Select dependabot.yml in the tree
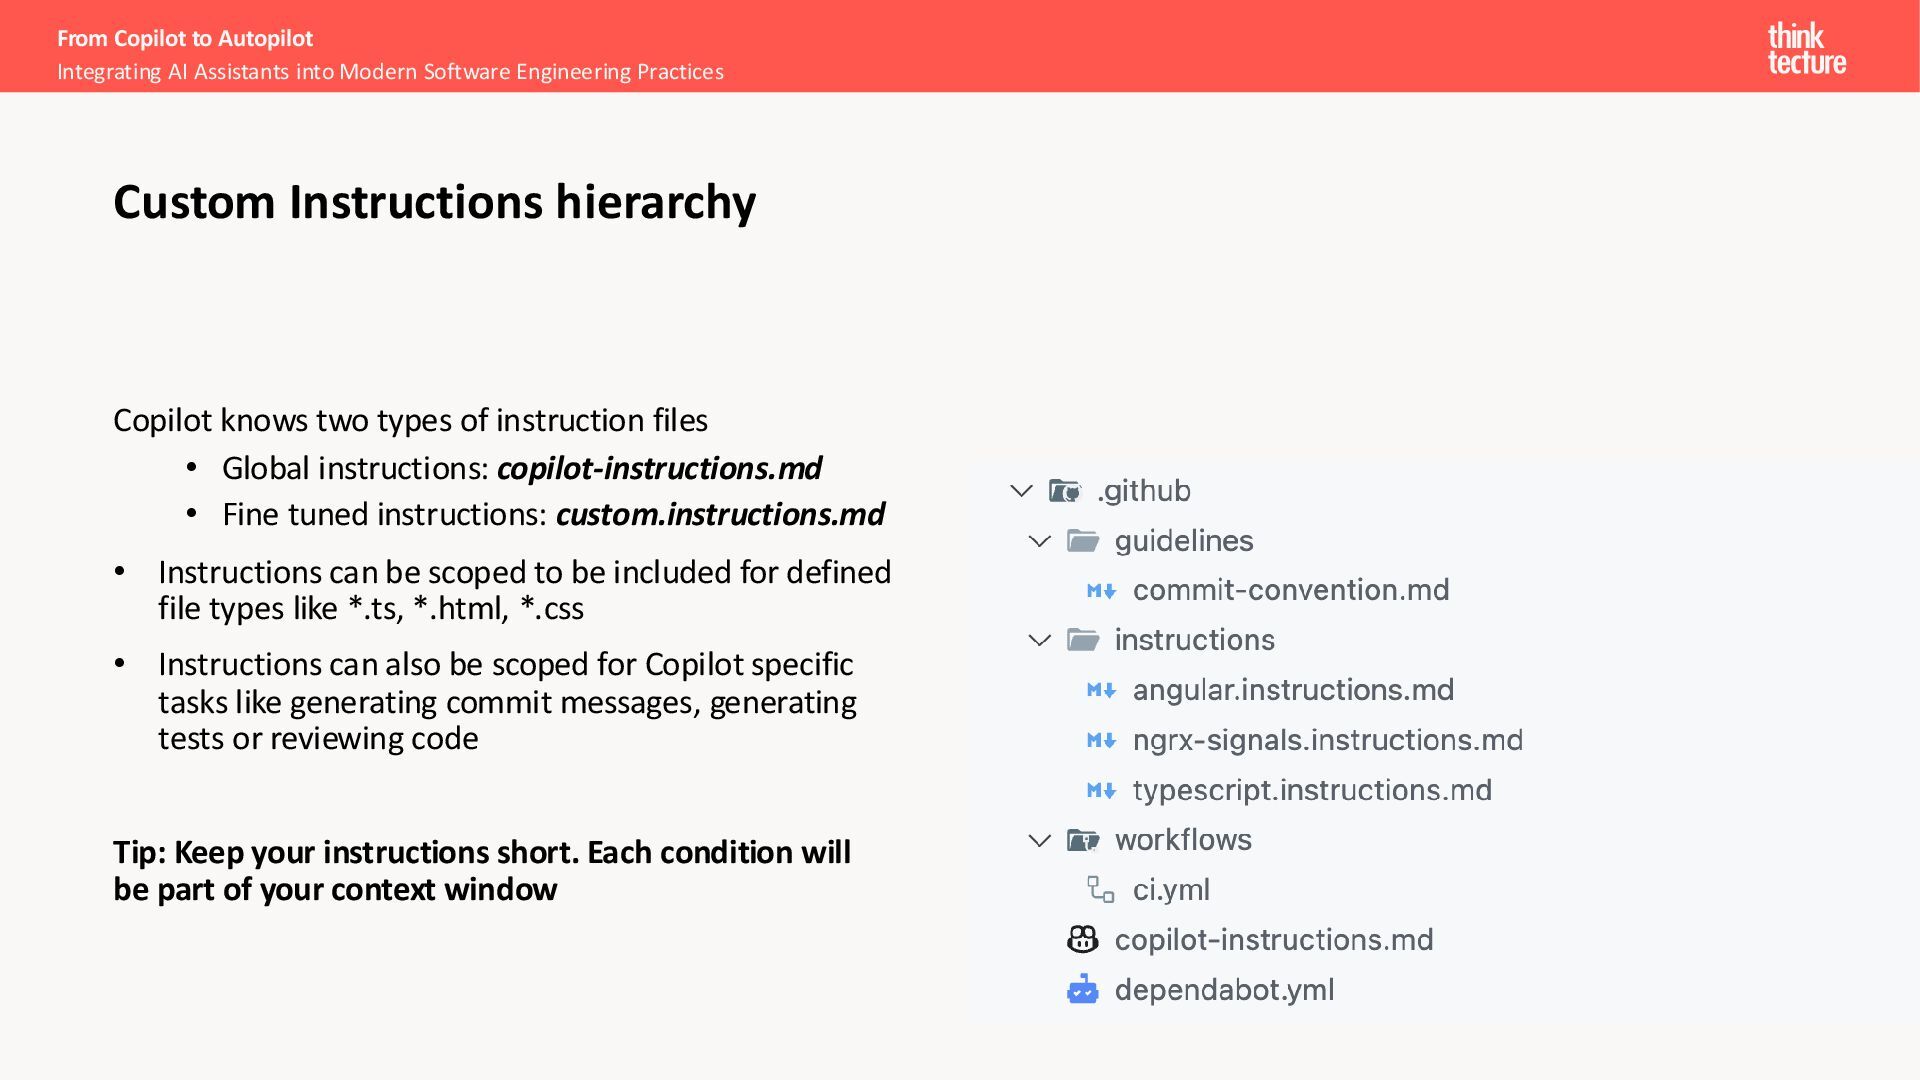1920x1080 pixels. point(1224,990)
